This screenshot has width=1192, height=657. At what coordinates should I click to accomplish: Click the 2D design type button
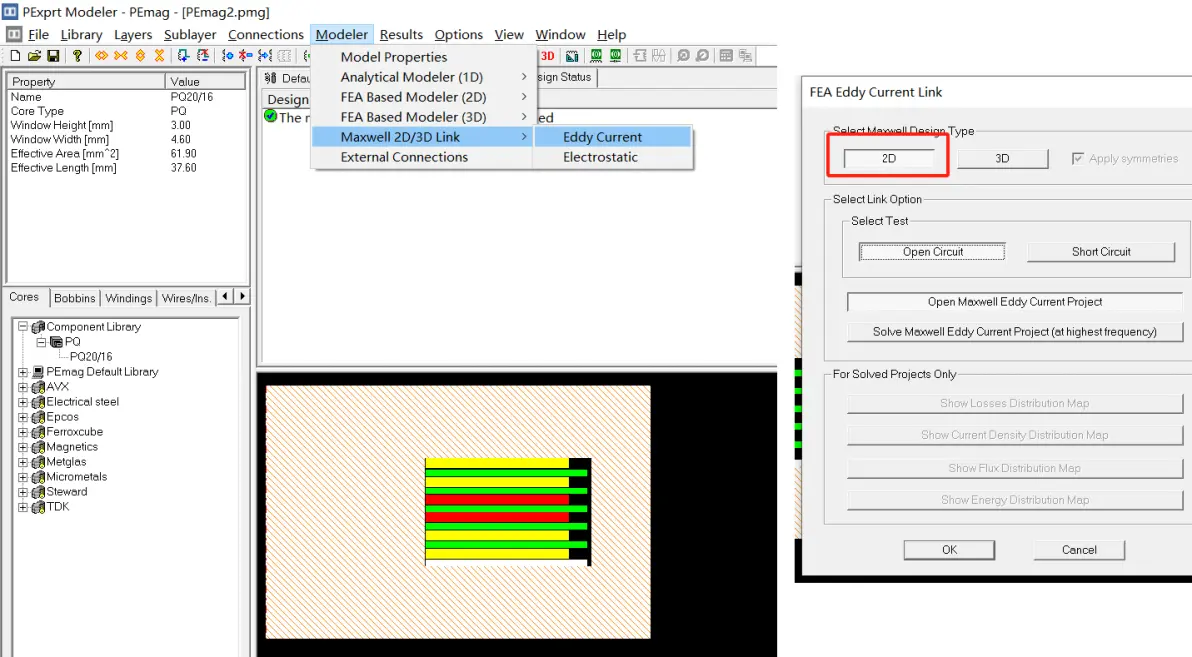point(889,158)
